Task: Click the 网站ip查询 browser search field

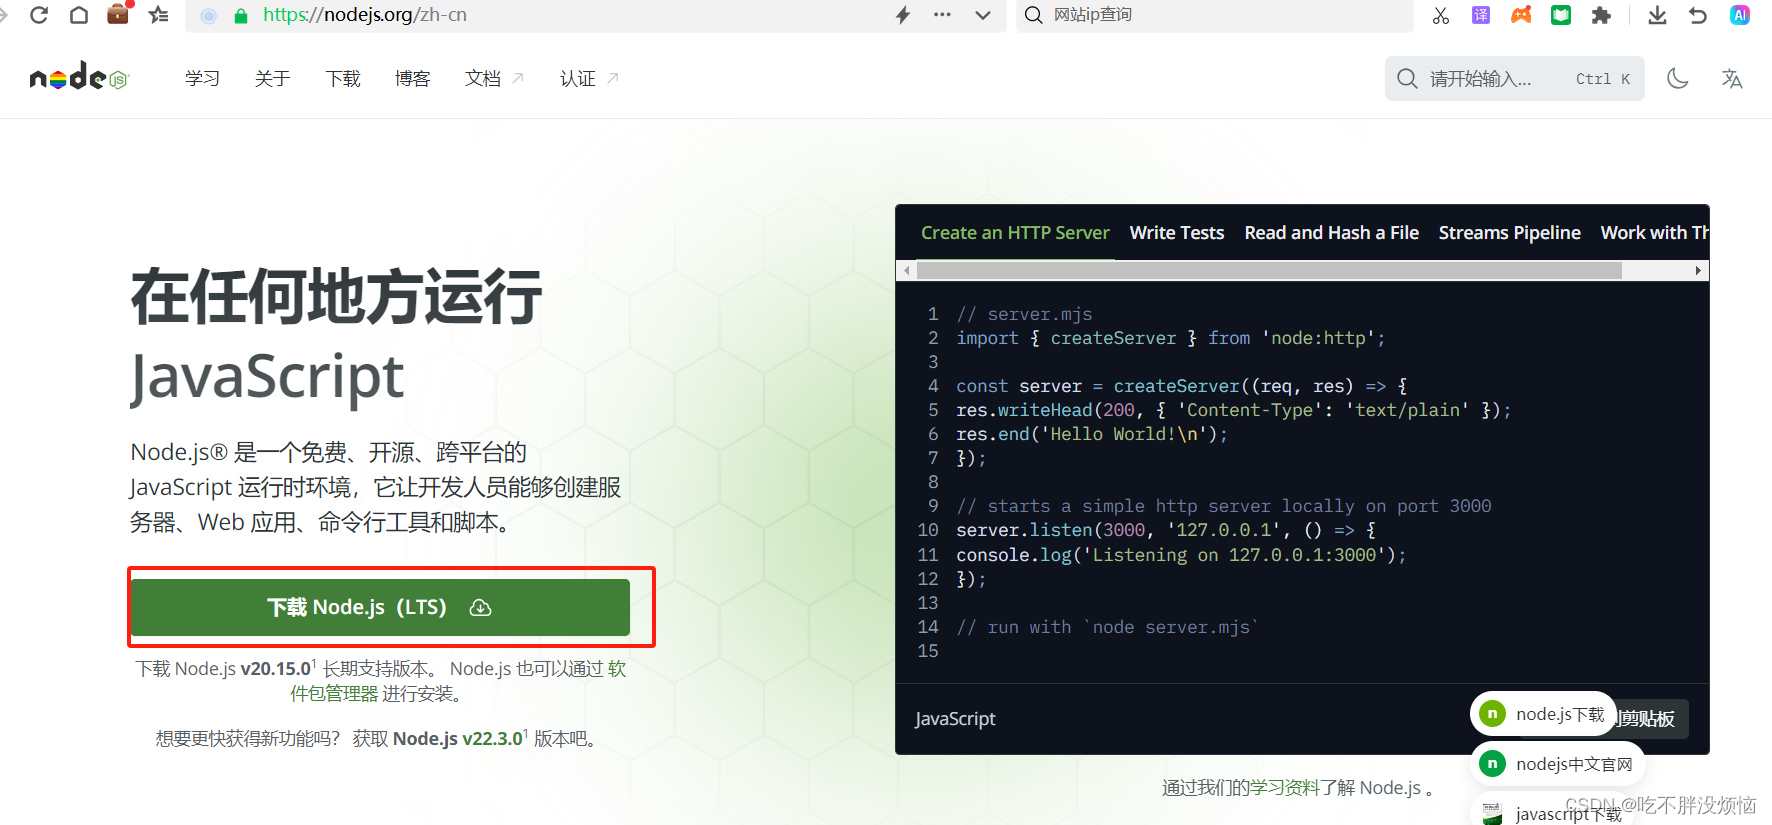Action: click(x=1215, y=15)
